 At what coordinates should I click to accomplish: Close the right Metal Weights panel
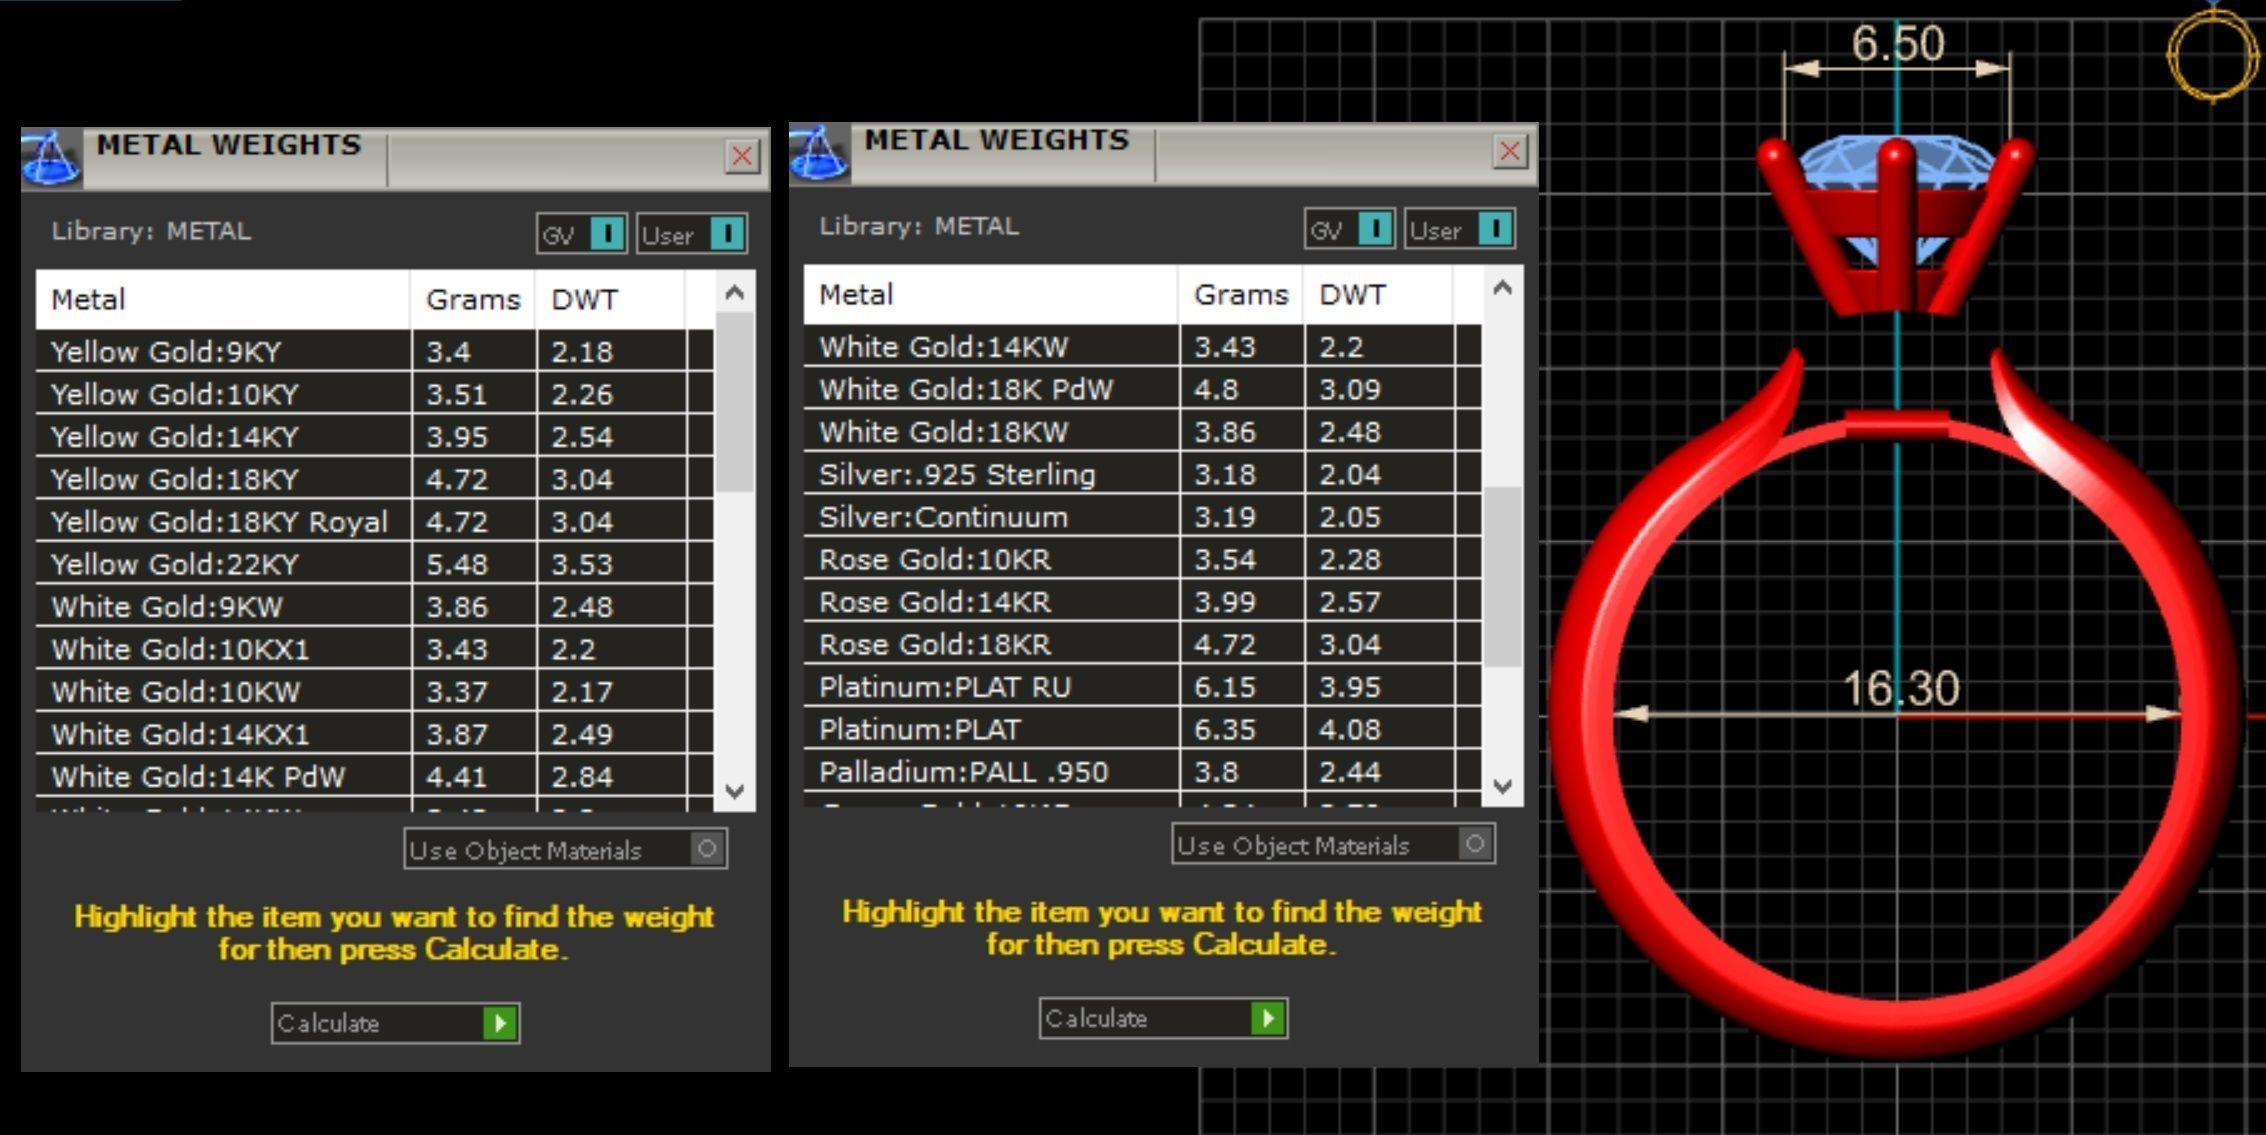[x=1510, y=151]
